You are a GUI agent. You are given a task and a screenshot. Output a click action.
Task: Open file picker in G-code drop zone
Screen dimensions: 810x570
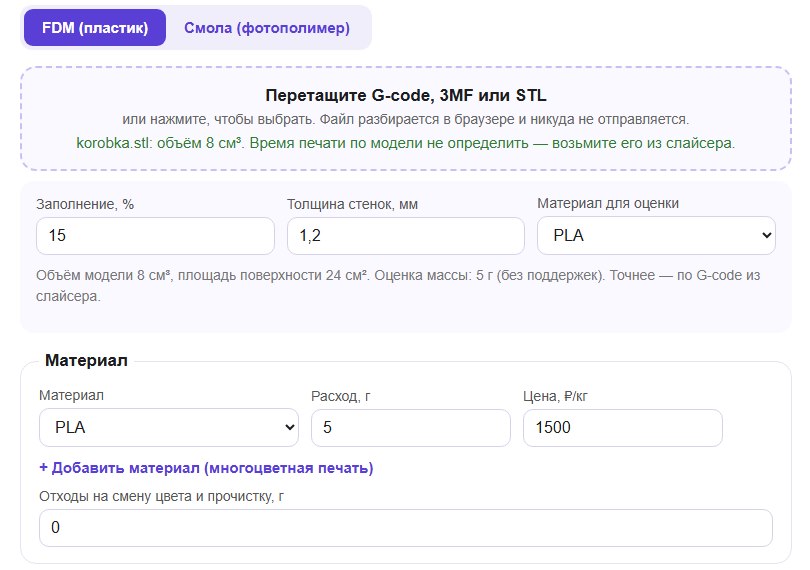tap(406, 118)
